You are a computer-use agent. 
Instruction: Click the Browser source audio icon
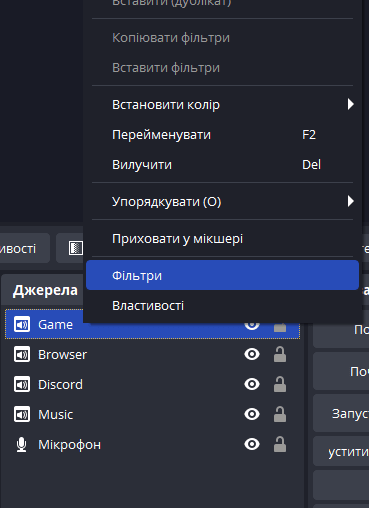[22, 354]
